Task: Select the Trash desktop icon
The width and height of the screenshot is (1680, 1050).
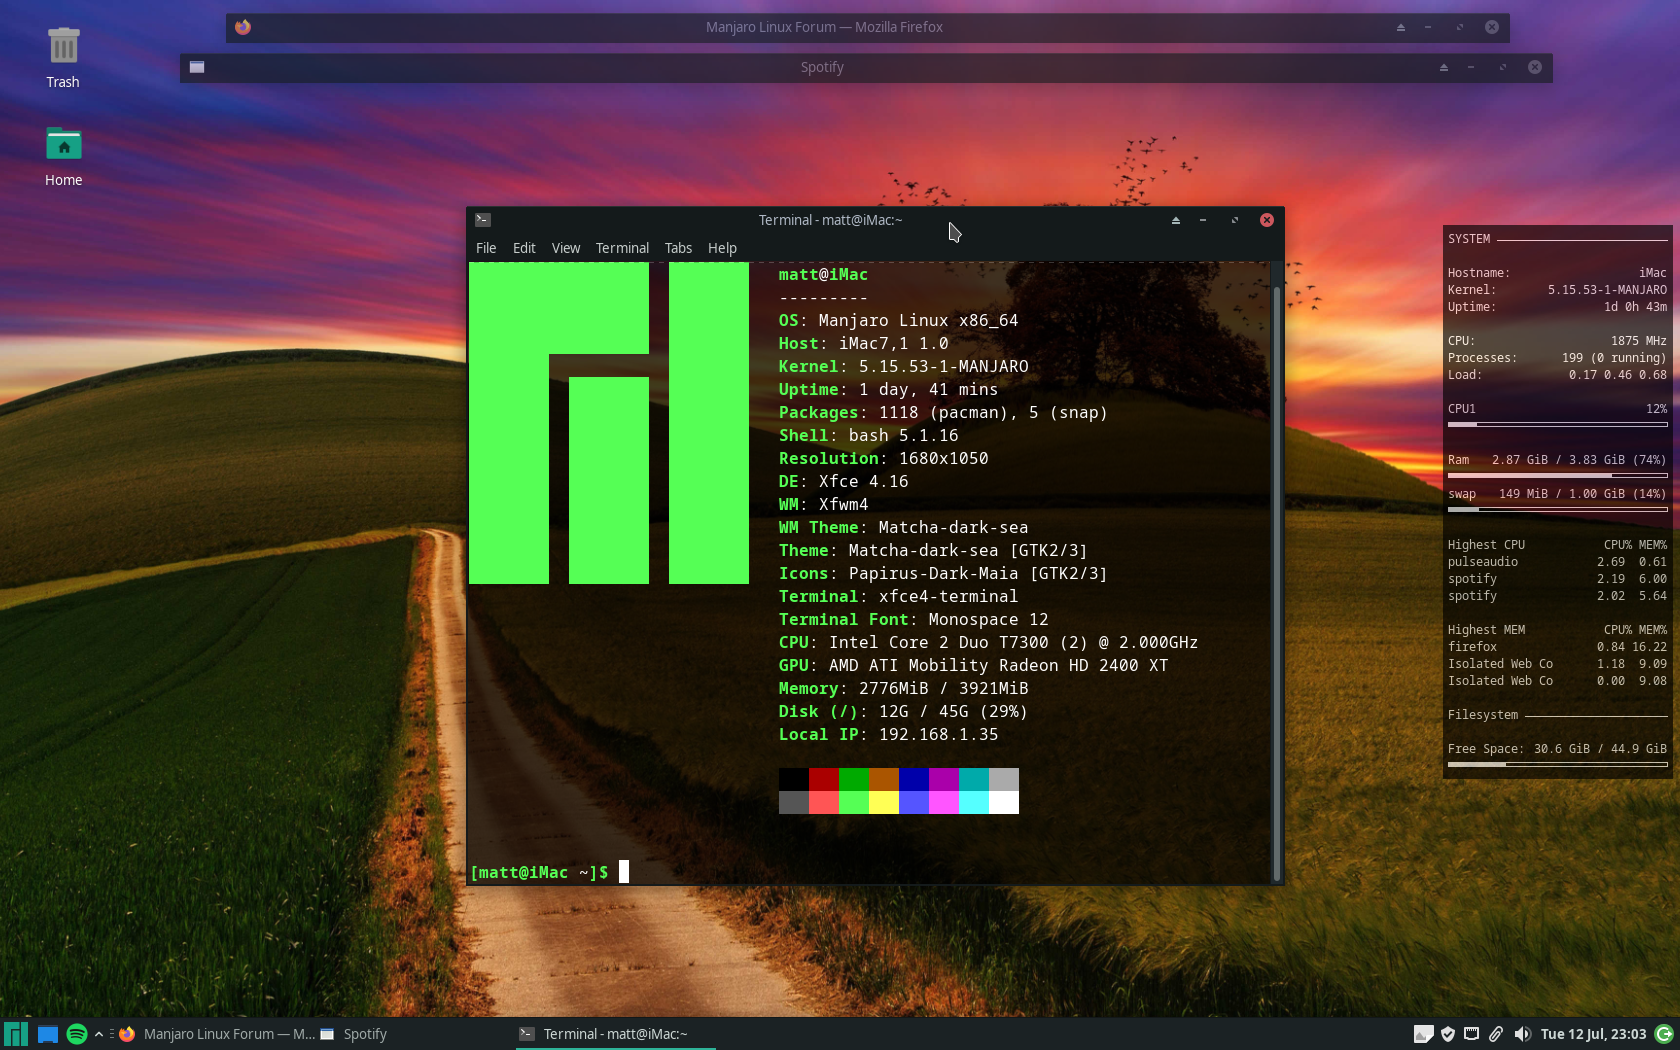Action: pyautogui.click(x=63, y=57)
